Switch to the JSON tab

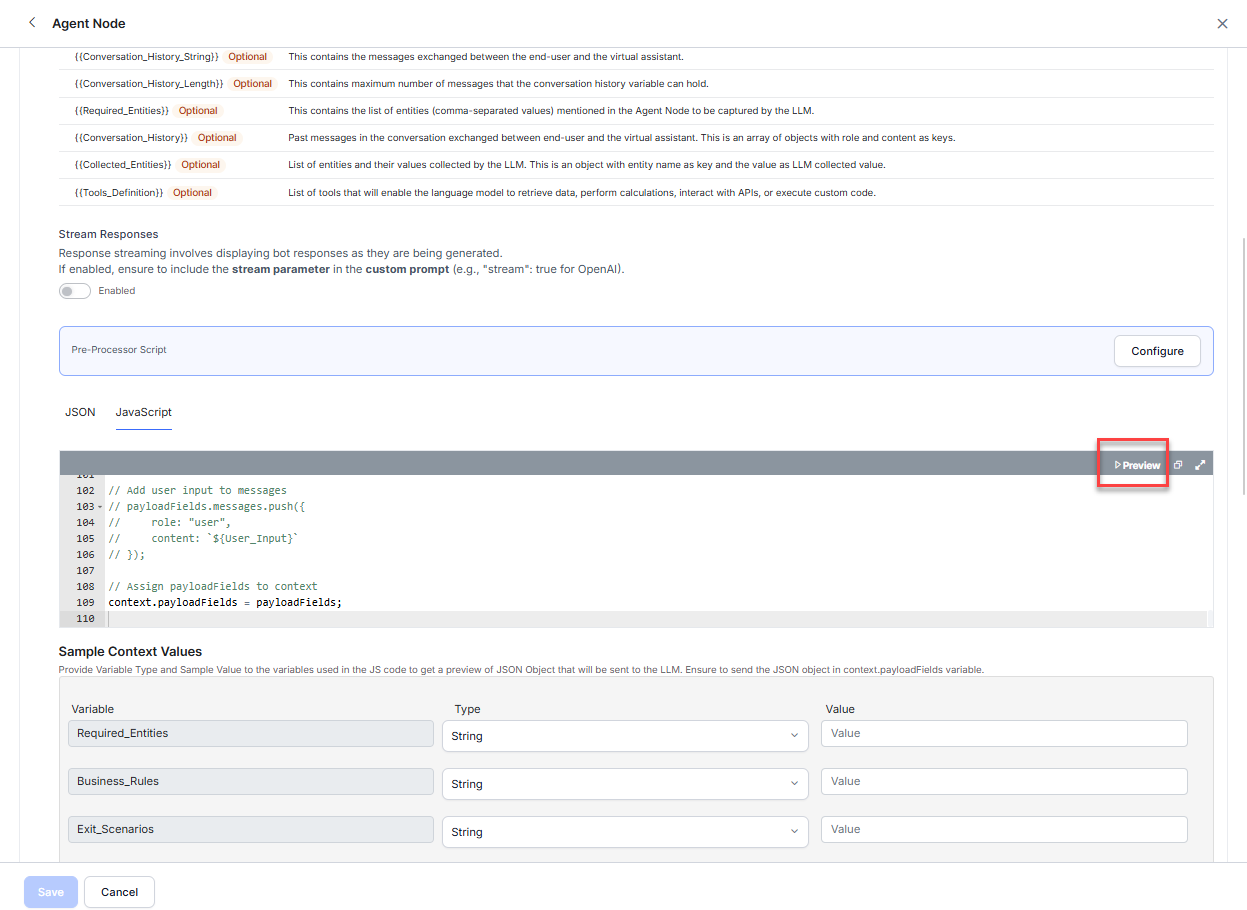(x=80, y=412)
